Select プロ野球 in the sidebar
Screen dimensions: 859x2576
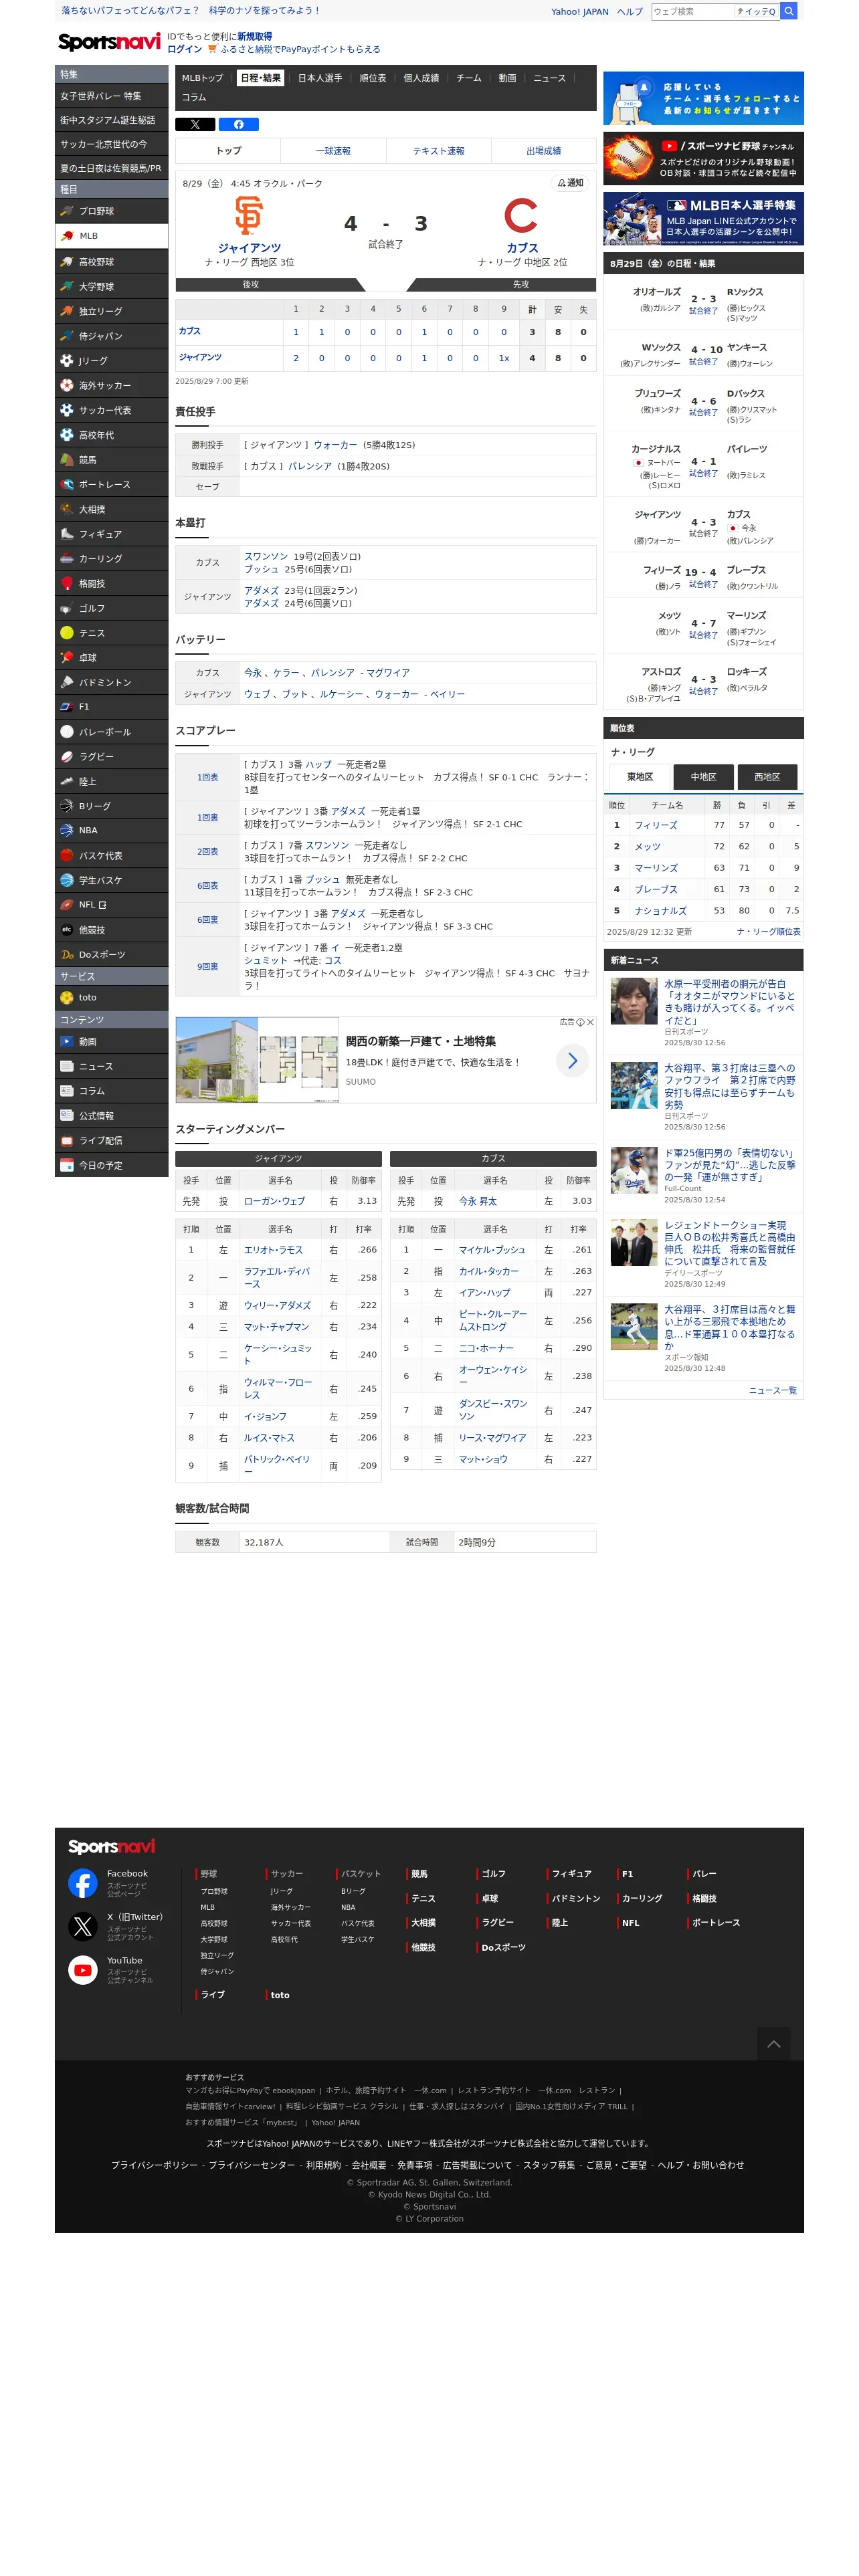111,211
